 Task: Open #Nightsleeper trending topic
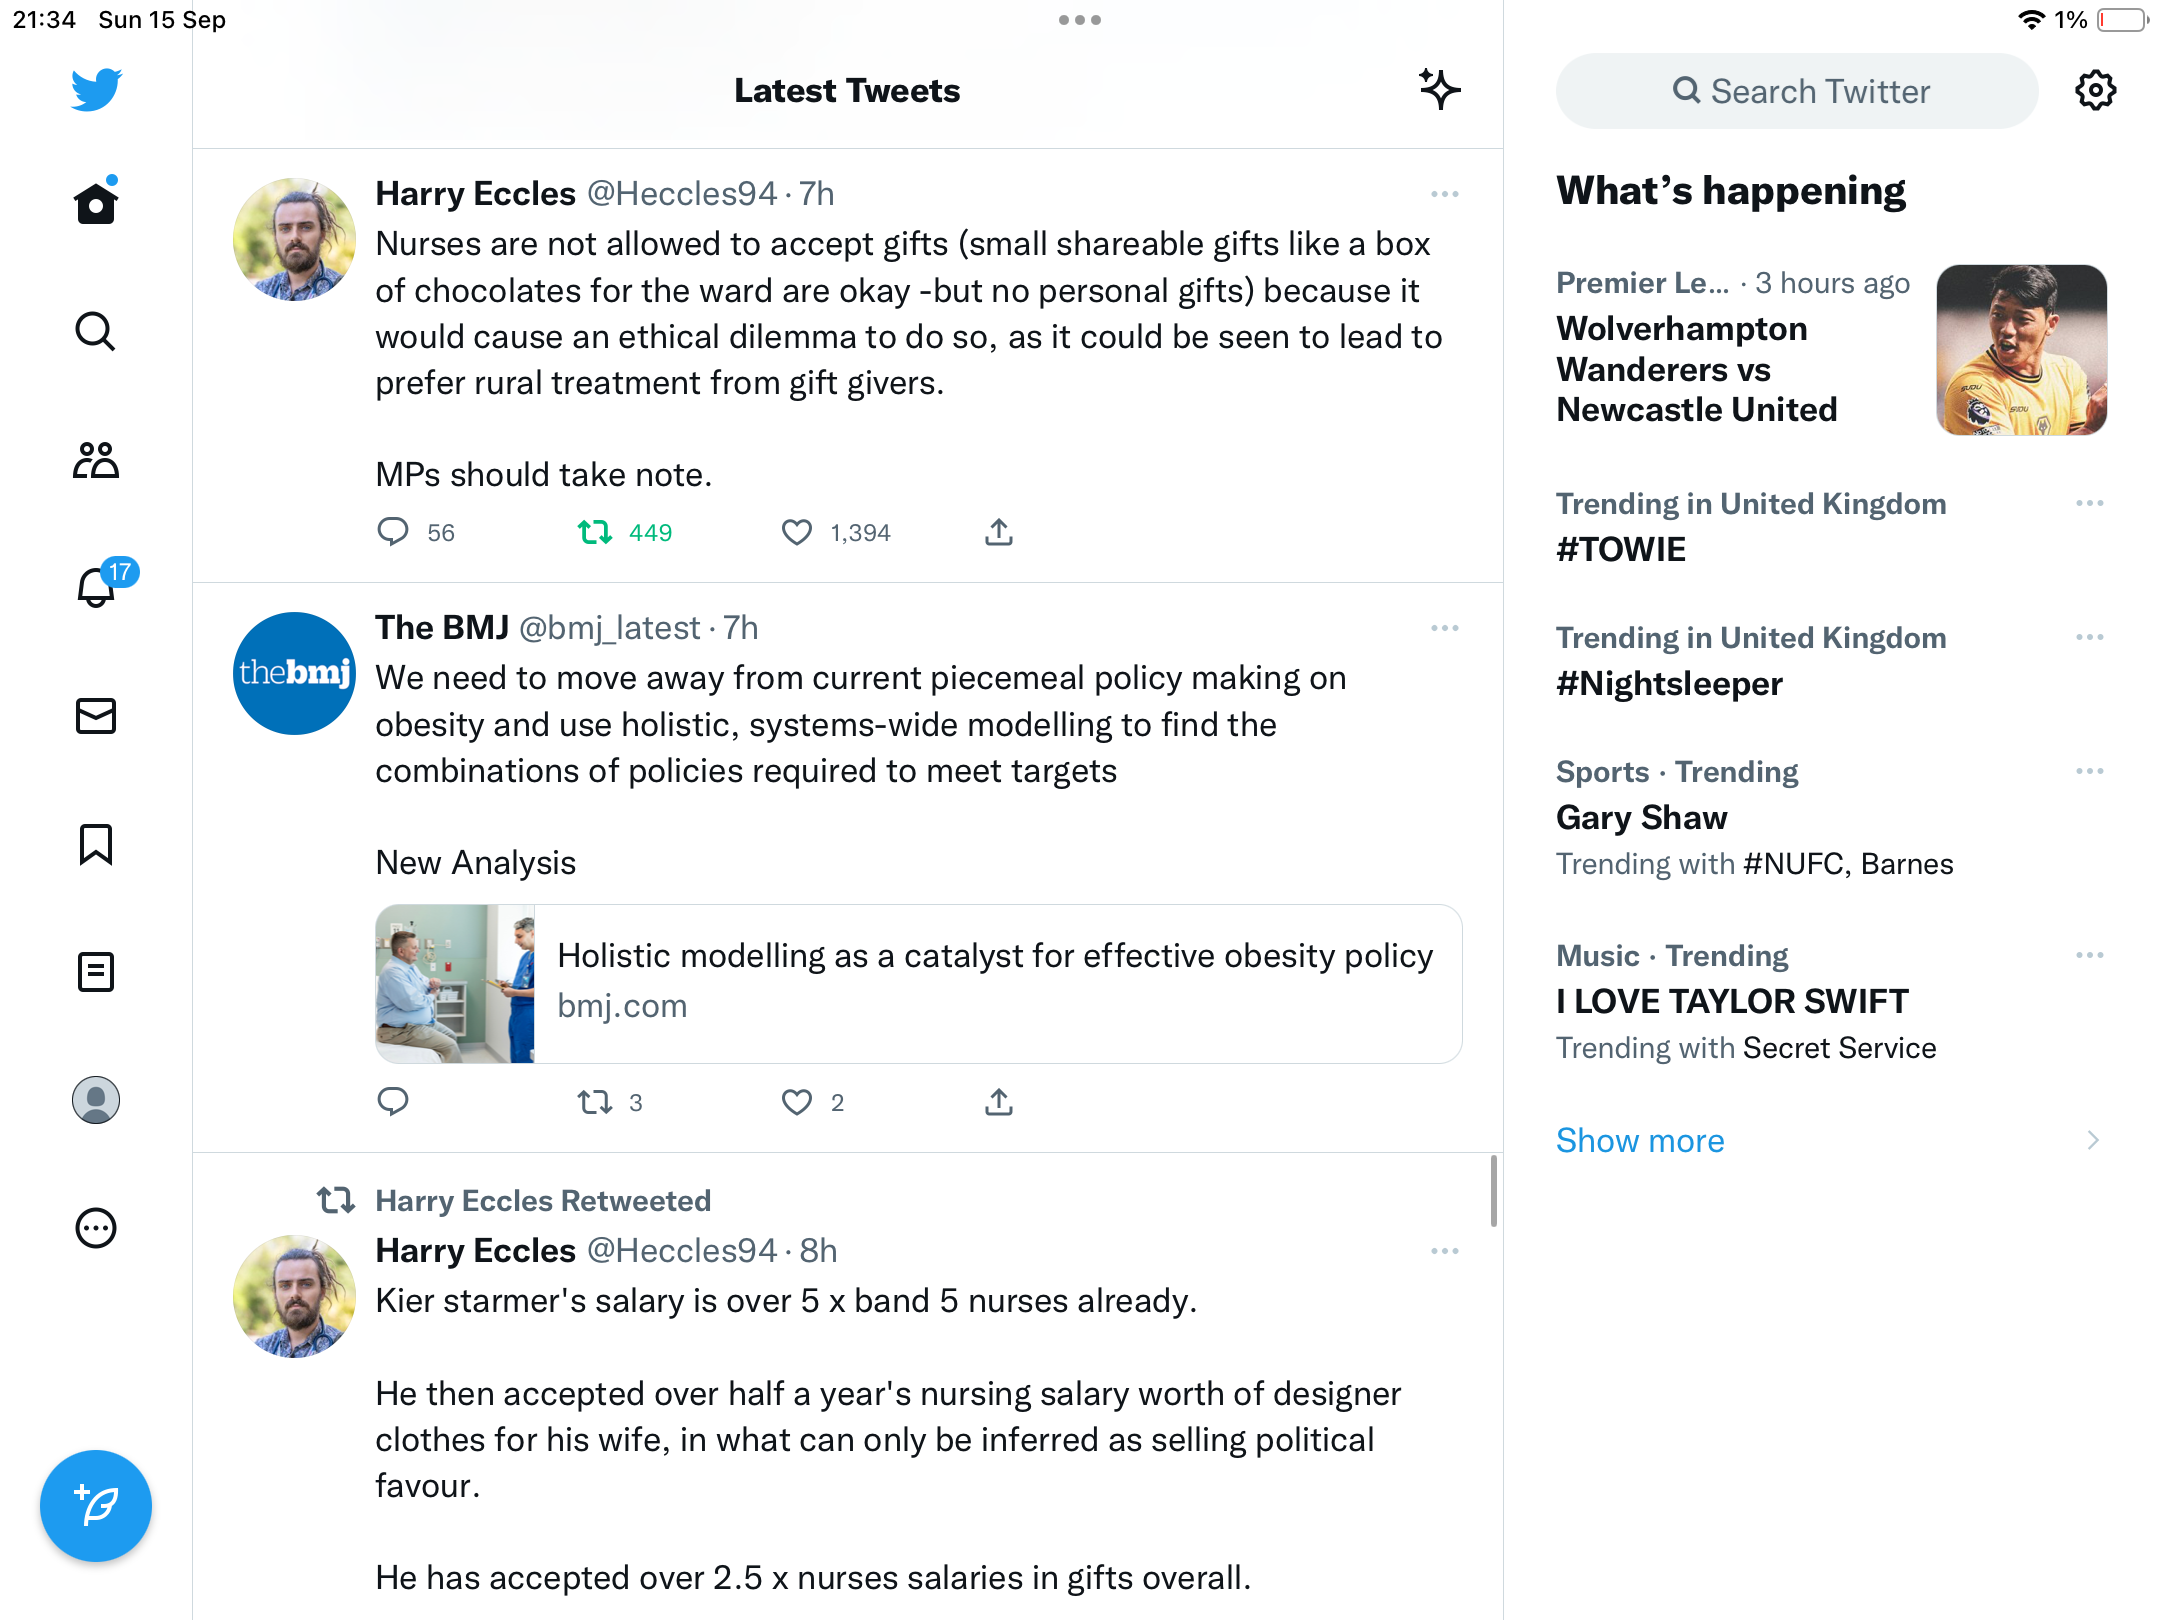pos(1669,683)
